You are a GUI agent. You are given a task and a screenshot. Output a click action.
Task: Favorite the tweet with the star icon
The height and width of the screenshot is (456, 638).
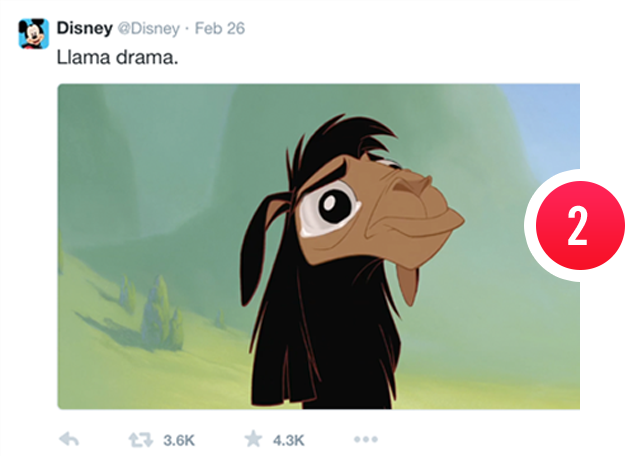point(253,439)
